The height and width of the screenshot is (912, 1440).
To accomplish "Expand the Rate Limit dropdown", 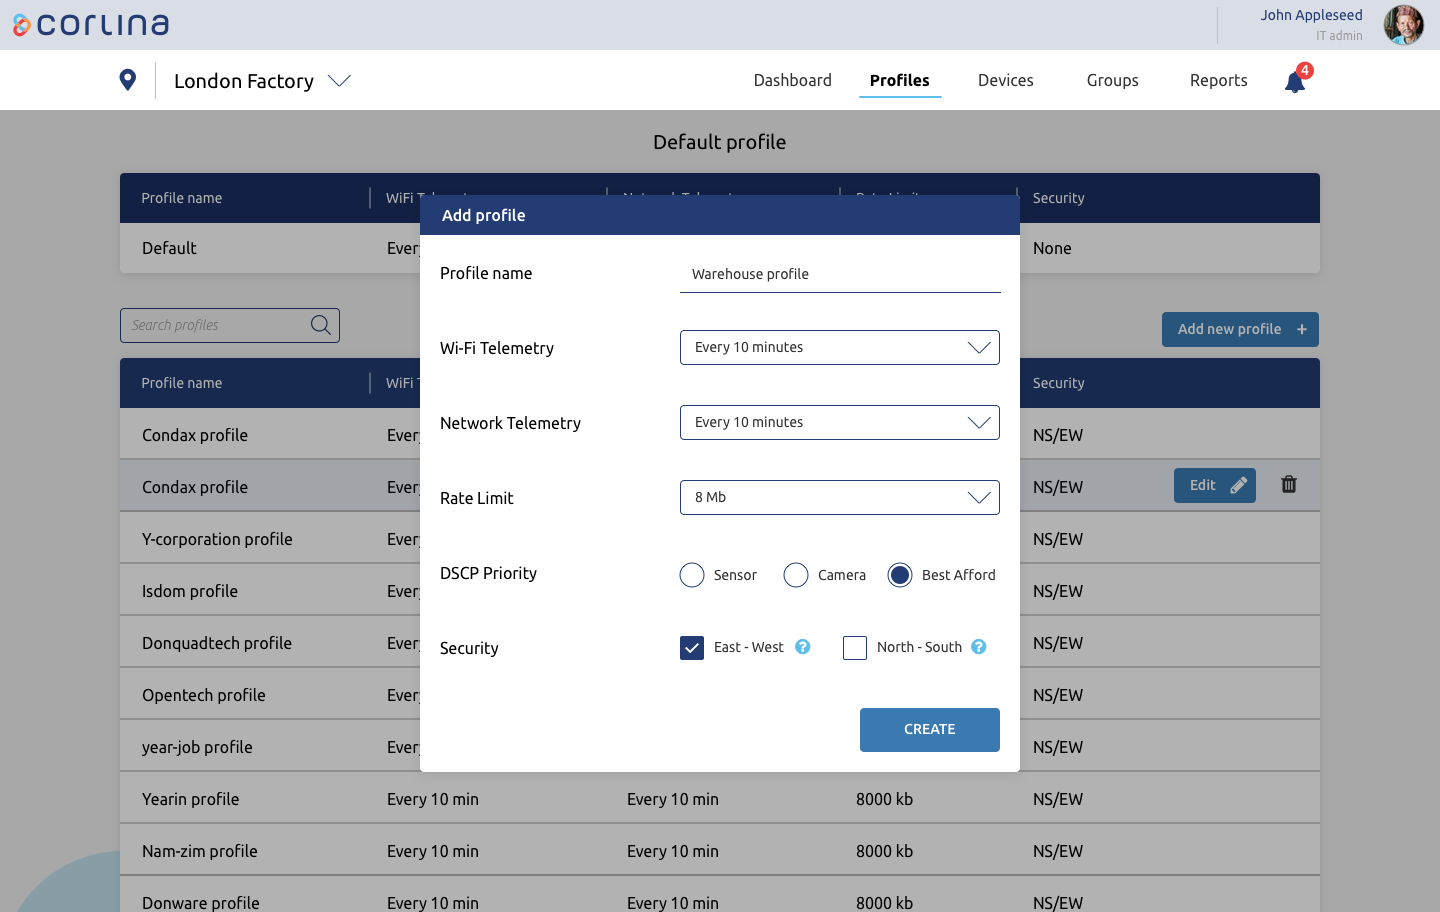I will click(x=840, y=497).
